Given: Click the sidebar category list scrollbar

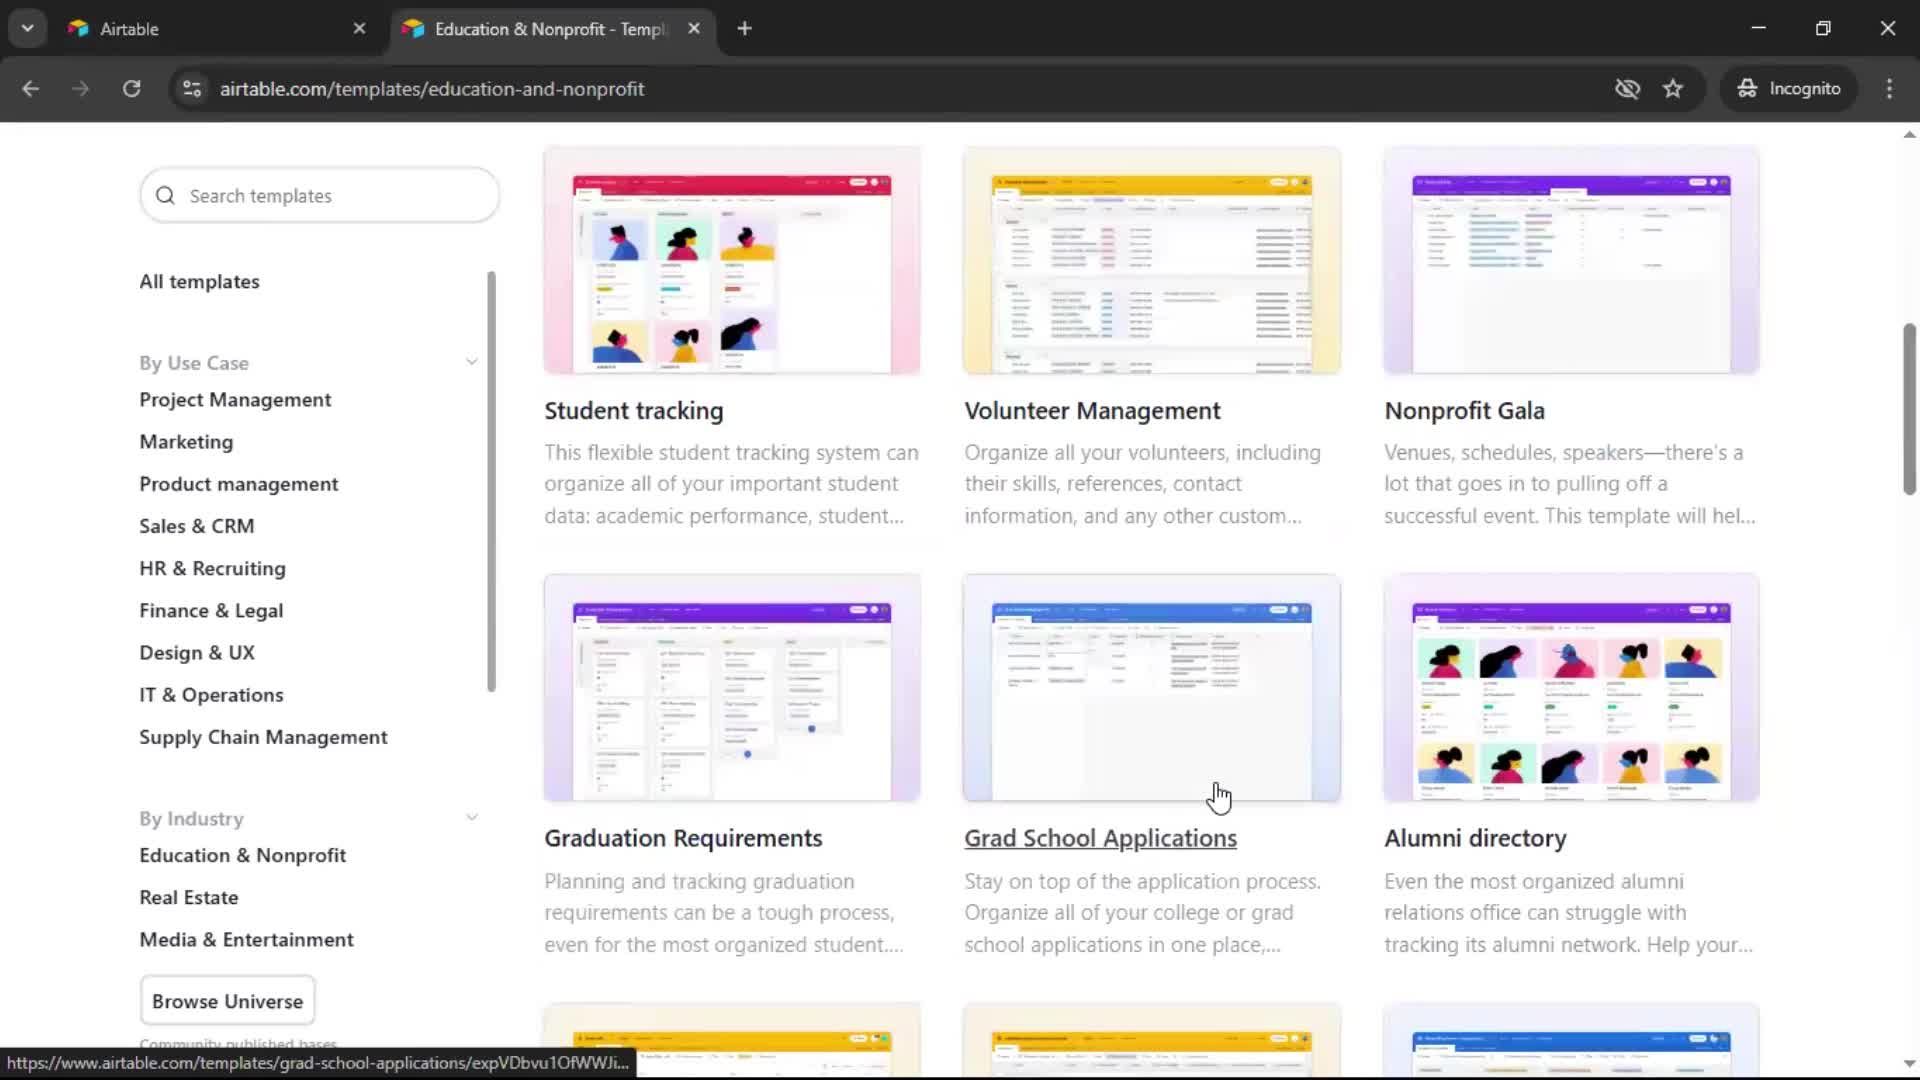Looking at the screenshot, I should tap(491, 480).
